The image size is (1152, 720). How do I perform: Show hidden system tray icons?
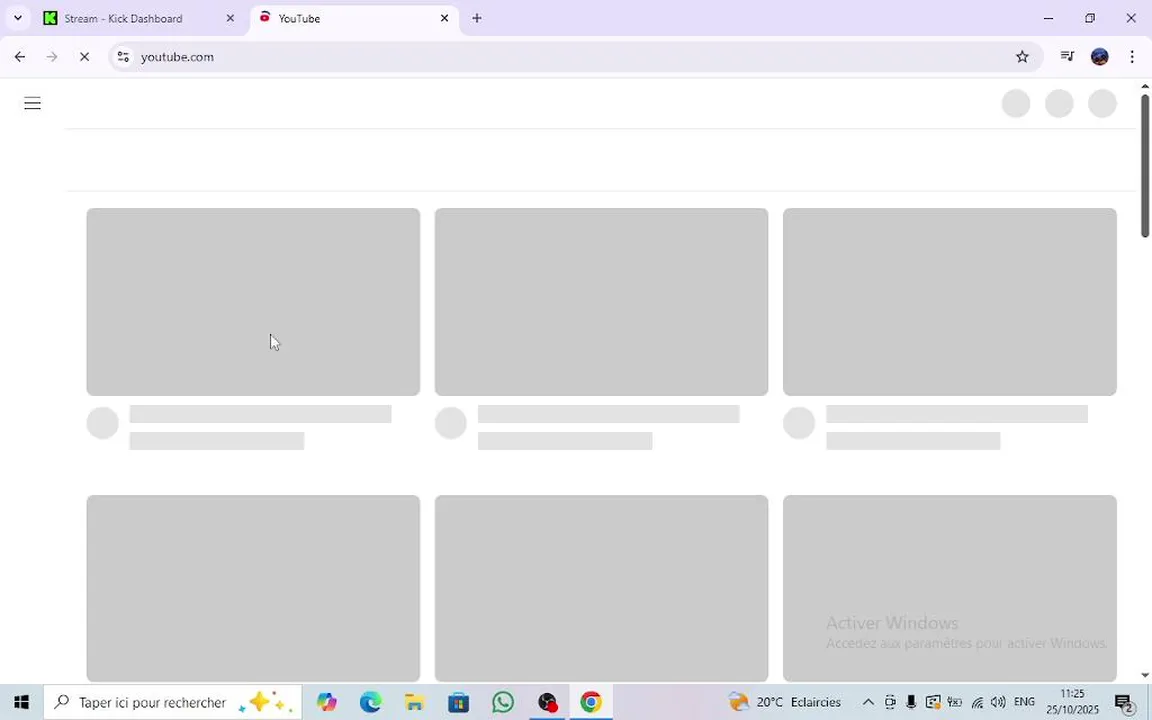(x=868, y=702)
